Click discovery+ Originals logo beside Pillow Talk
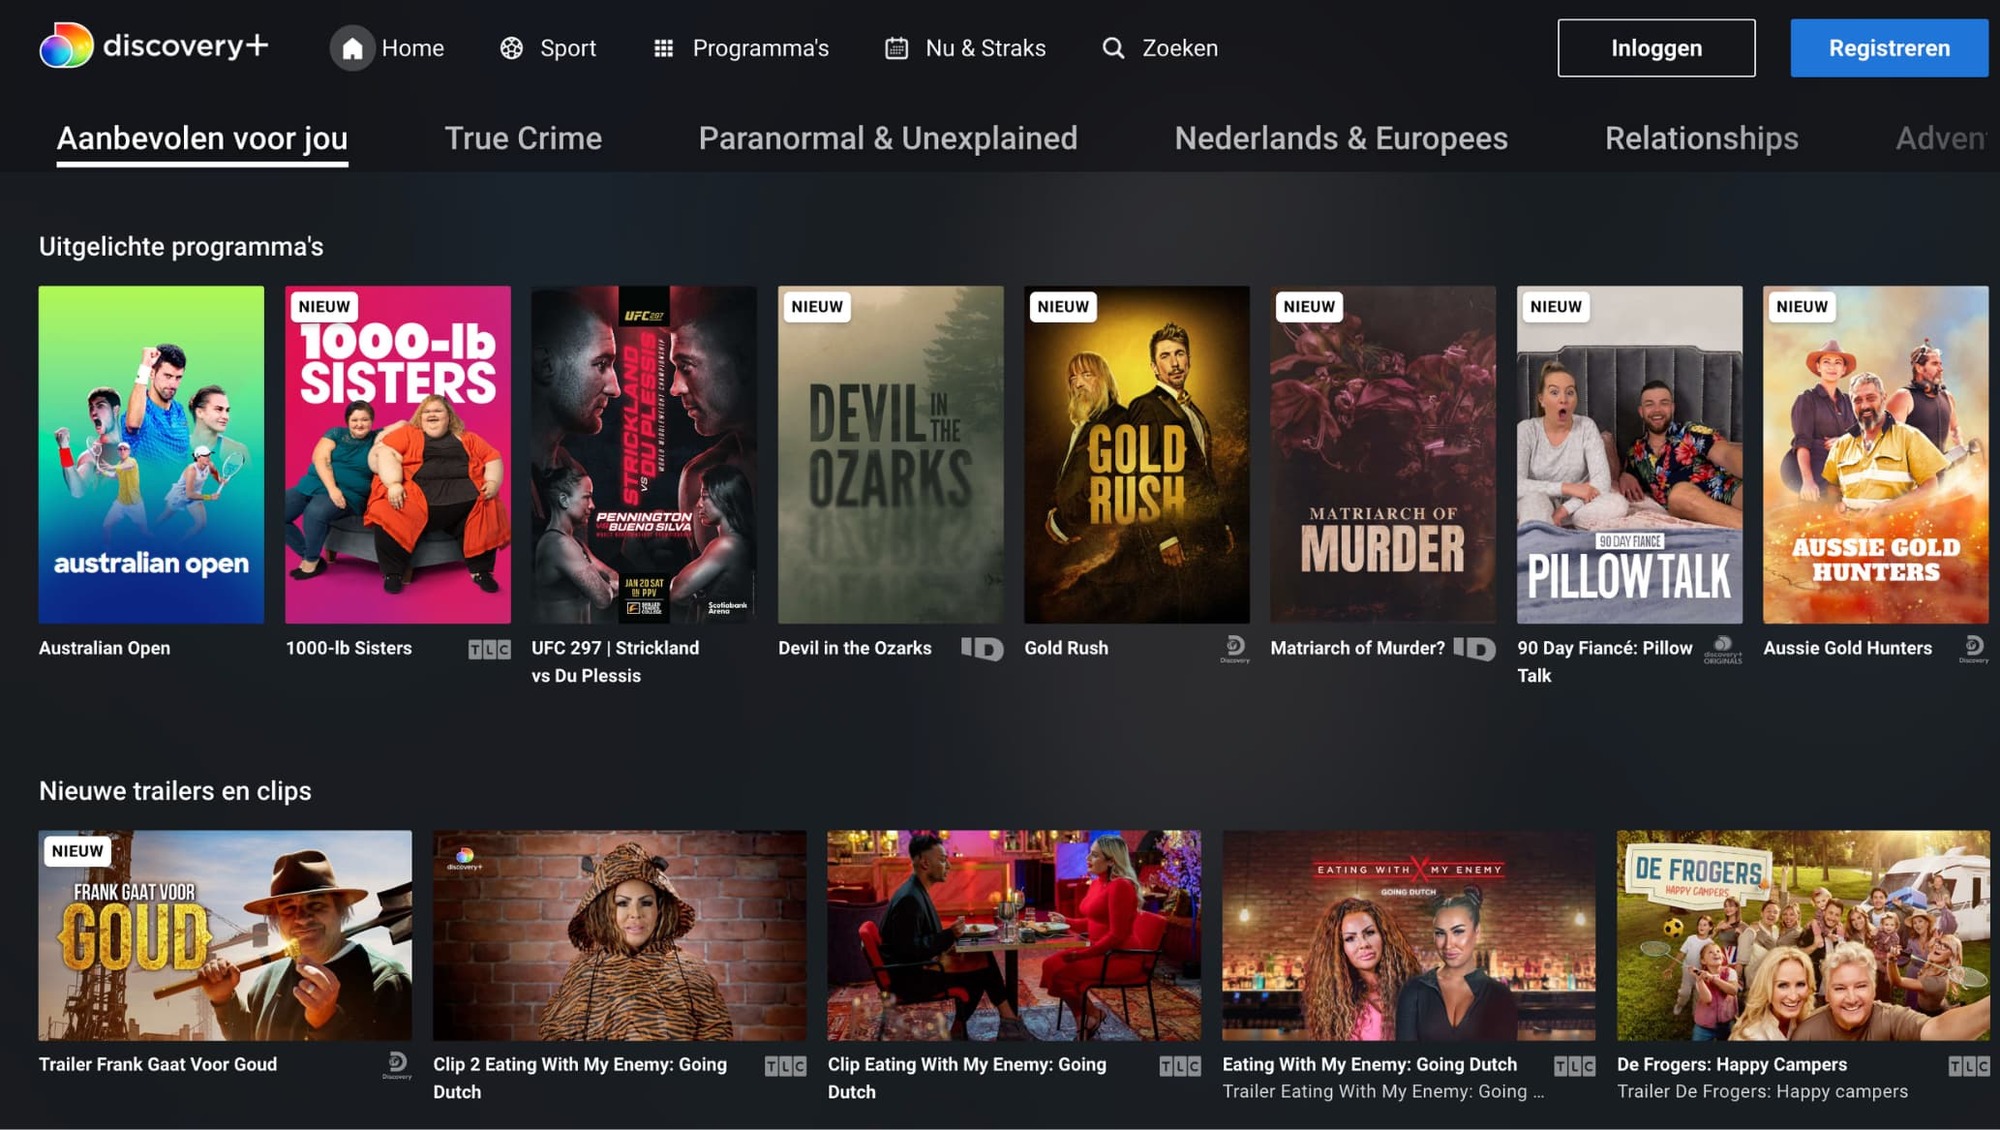Screen dimensions: 2000x1130 [1723, 649]
